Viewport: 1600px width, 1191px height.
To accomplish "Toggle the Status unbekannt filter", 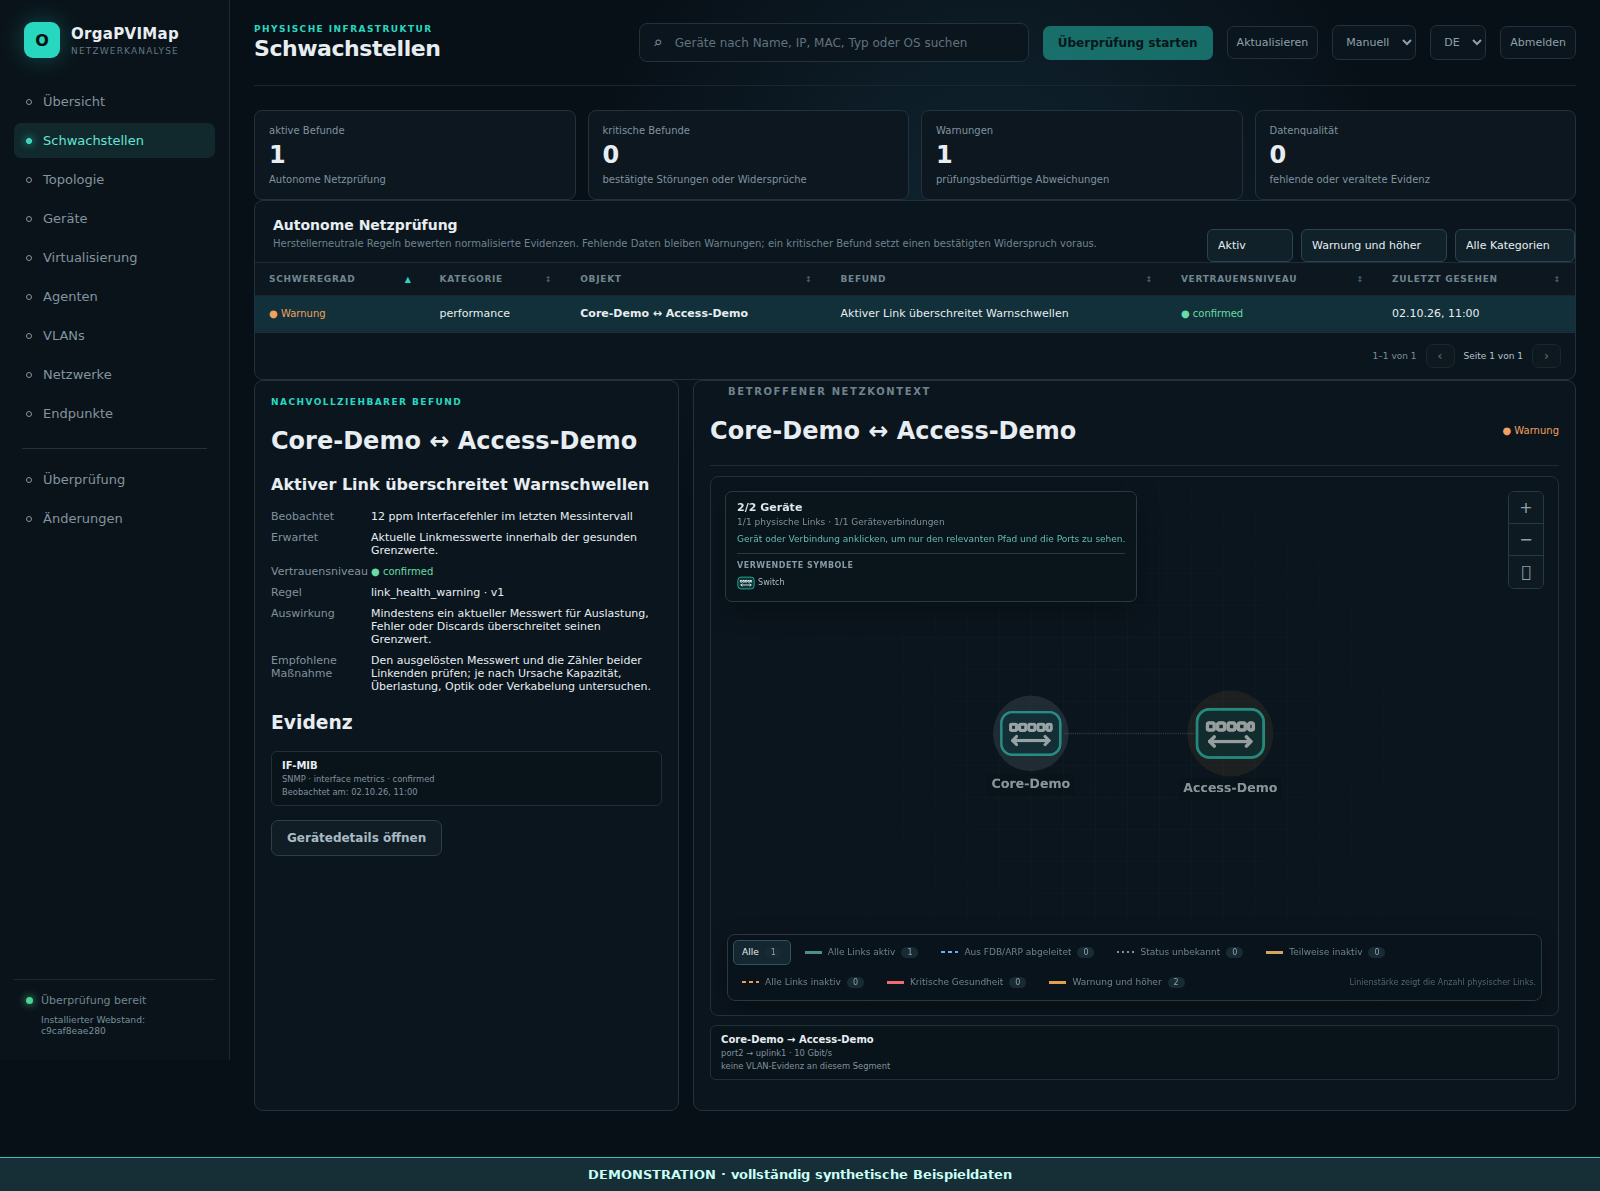I will (x=1180, y=952).
